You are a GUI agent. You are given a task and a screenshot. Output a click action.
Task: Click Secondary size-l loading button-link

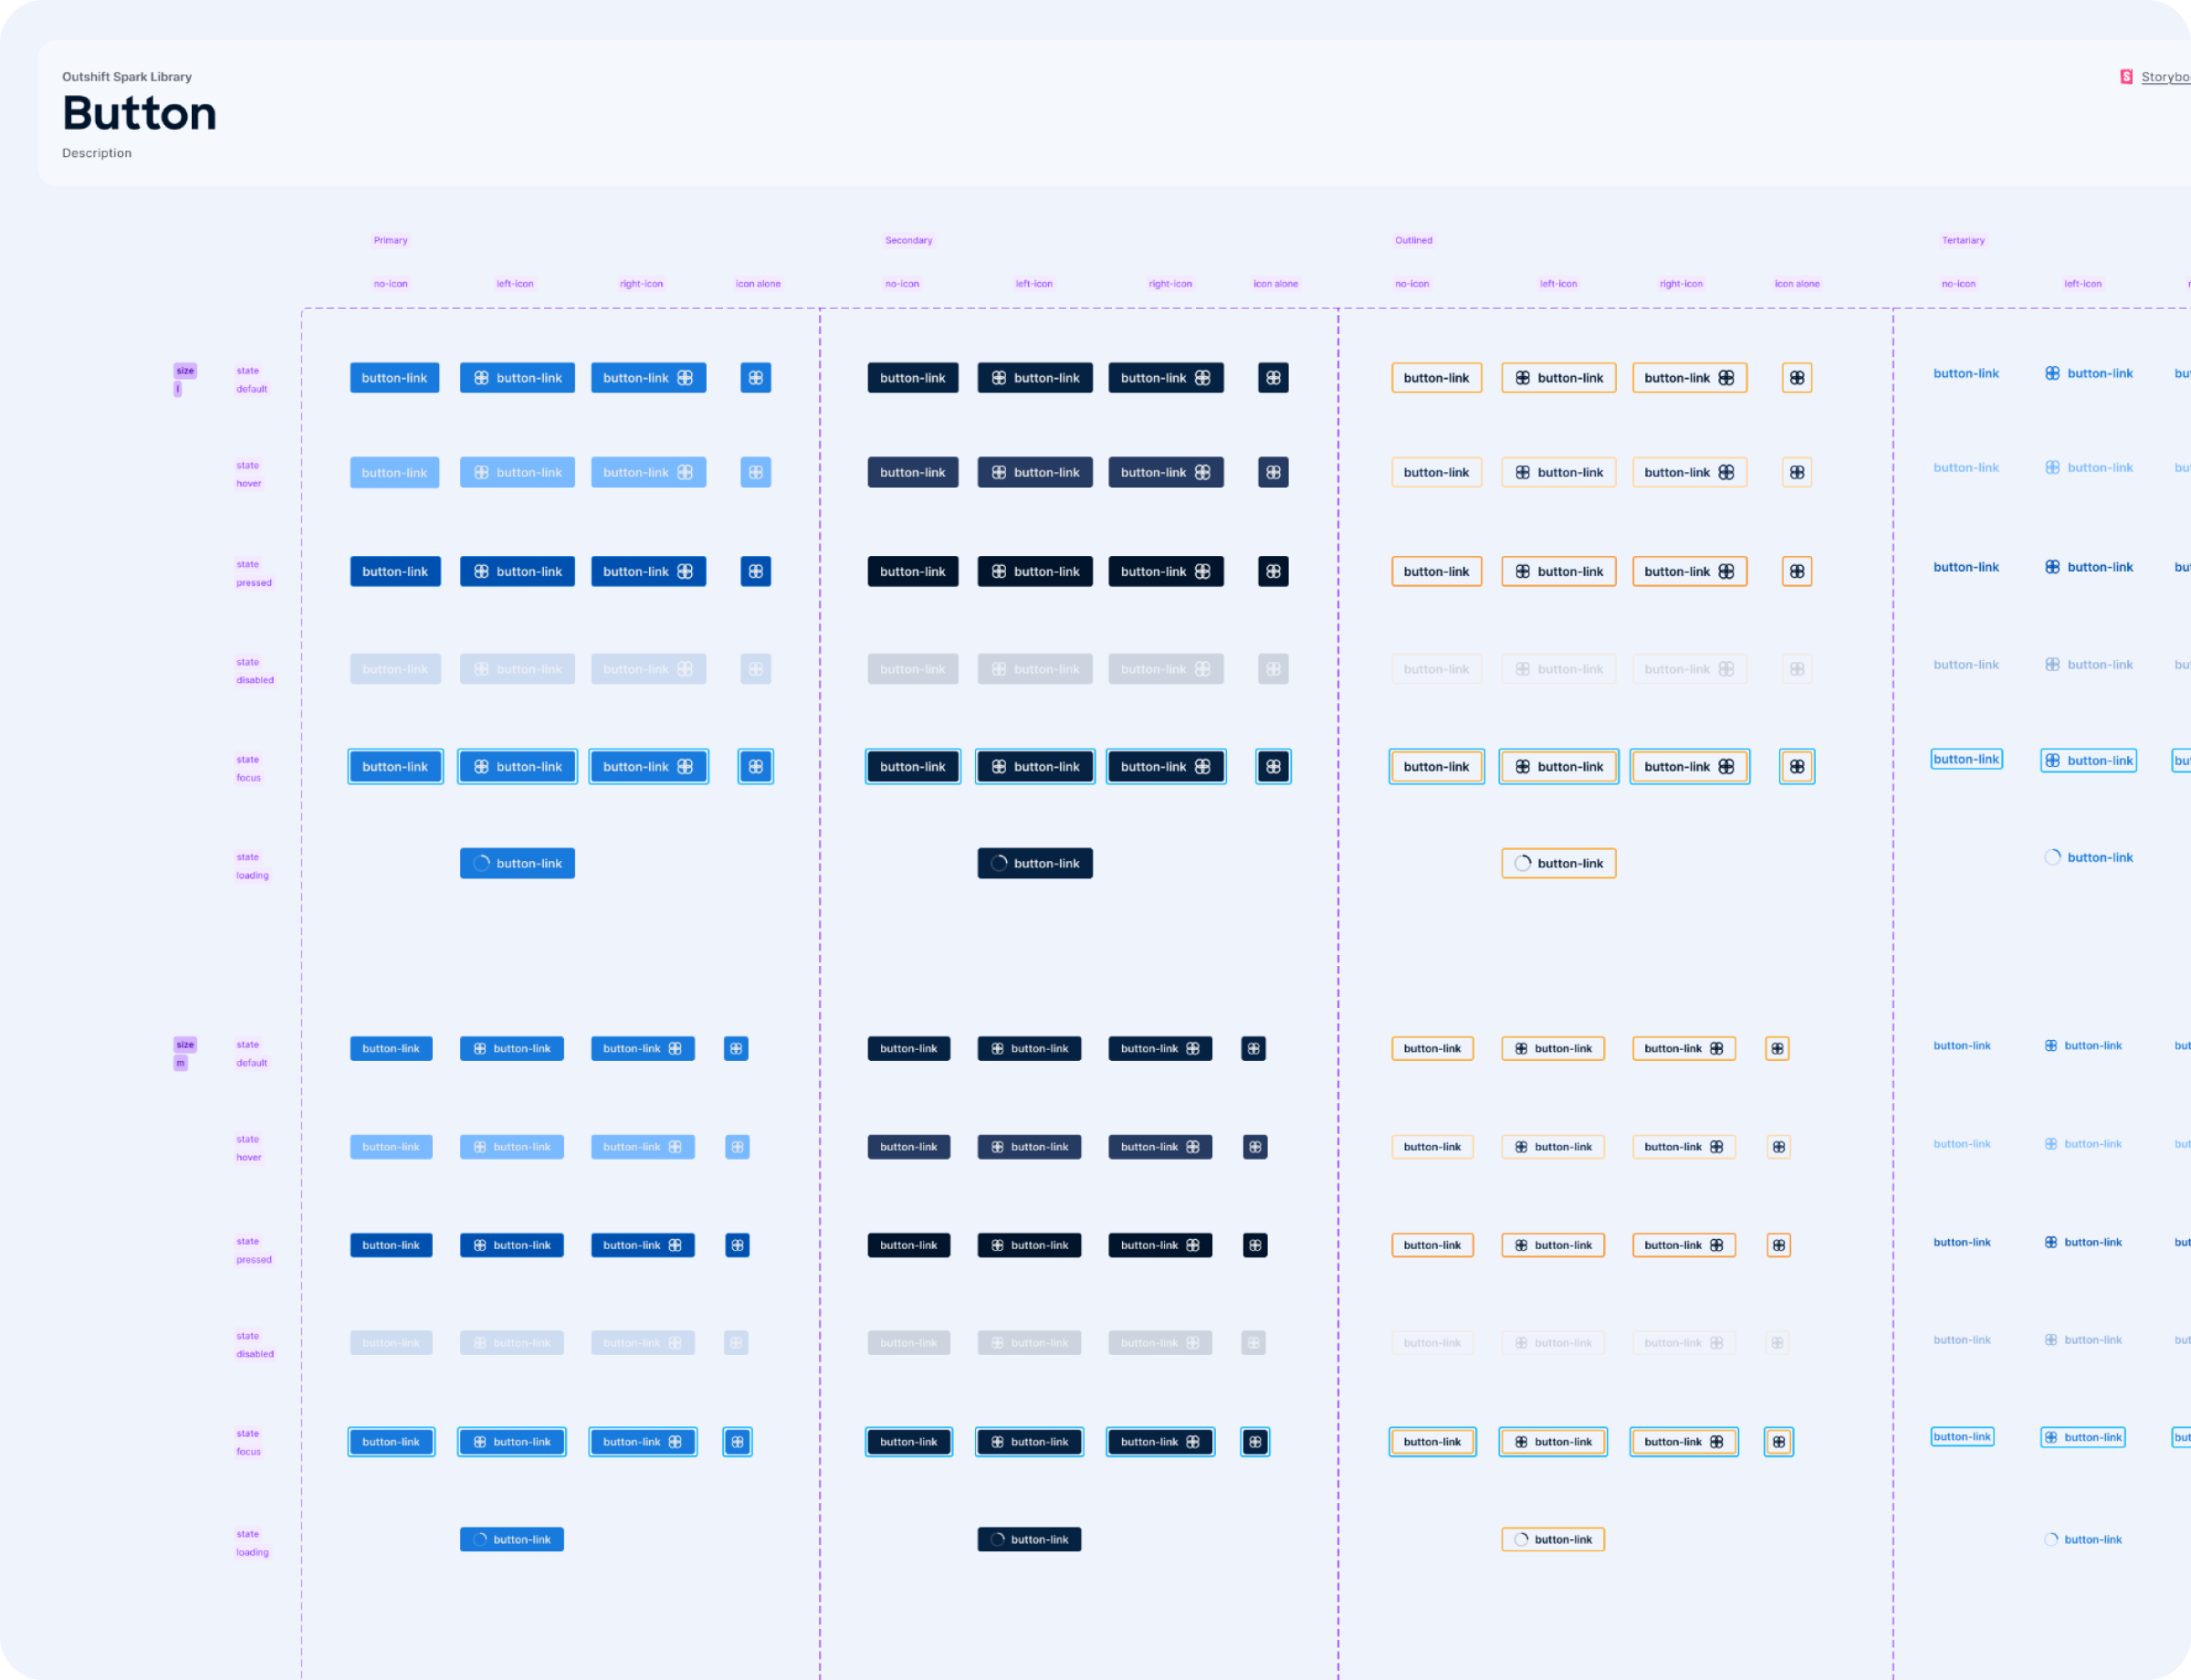point(1035,863)
